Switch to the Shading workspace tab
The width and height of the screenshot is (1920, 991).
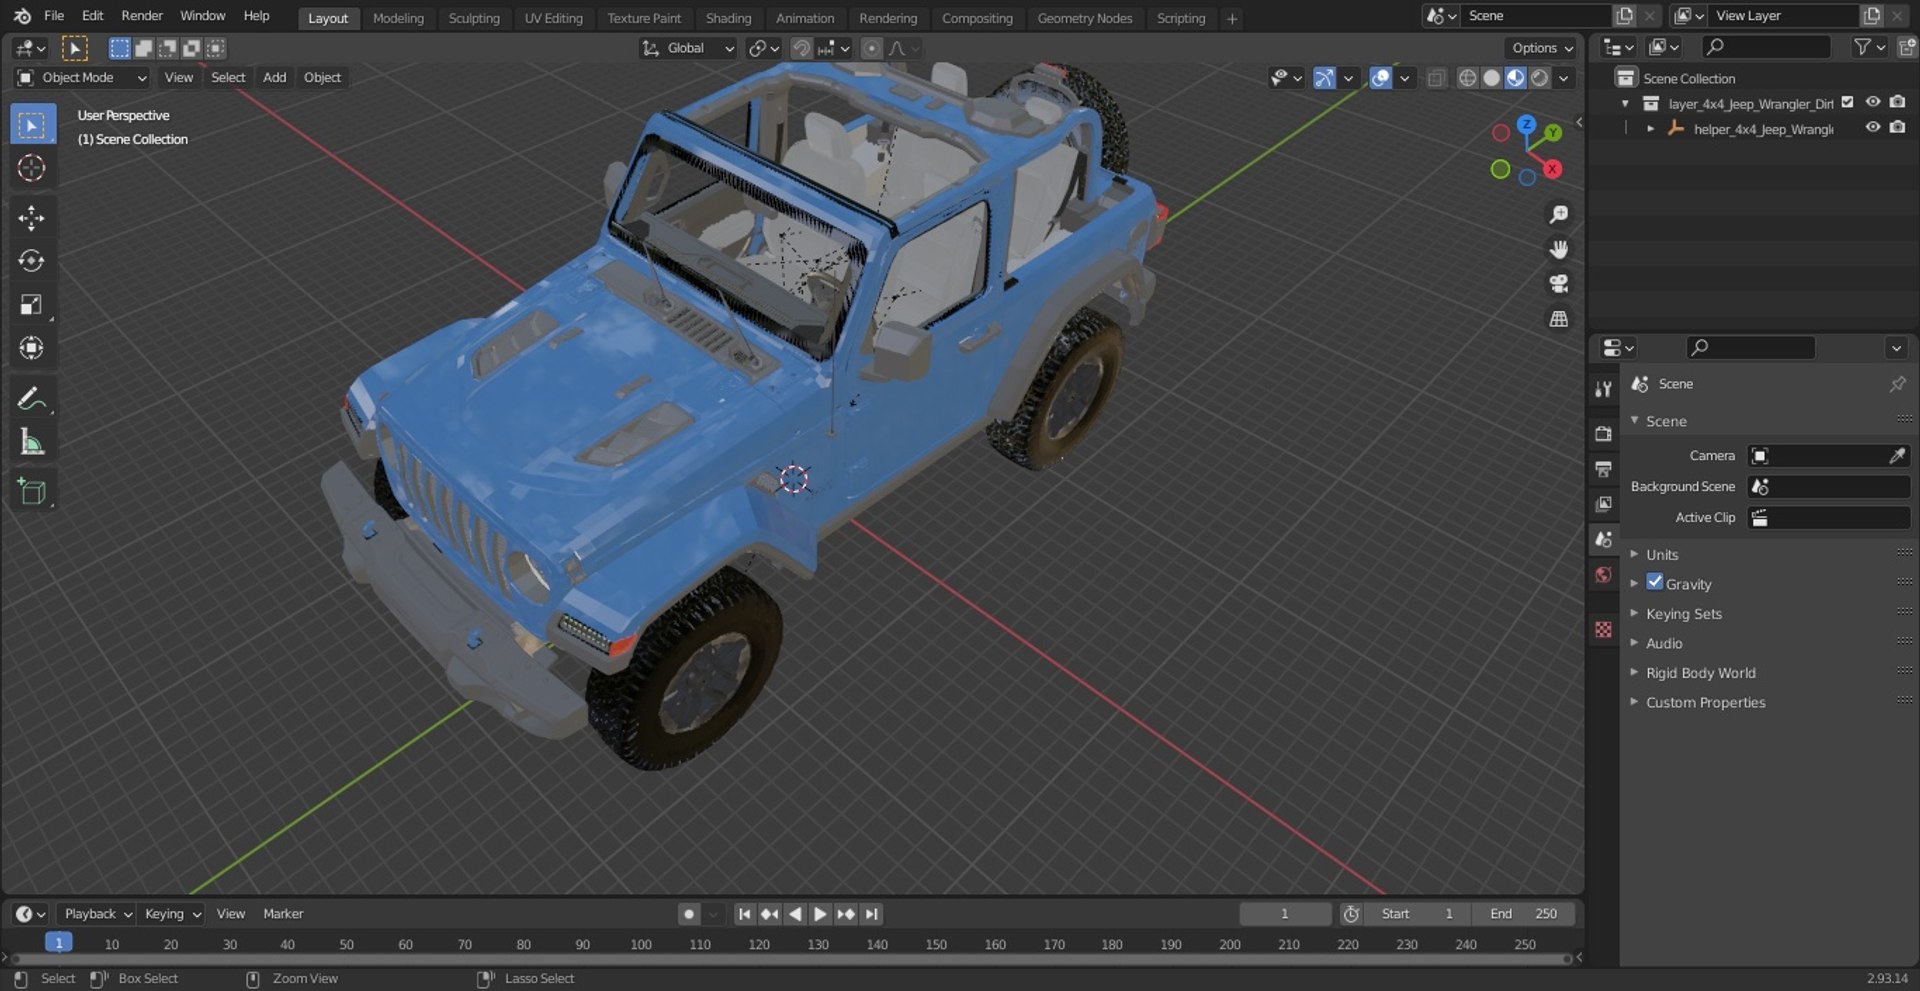728,18
